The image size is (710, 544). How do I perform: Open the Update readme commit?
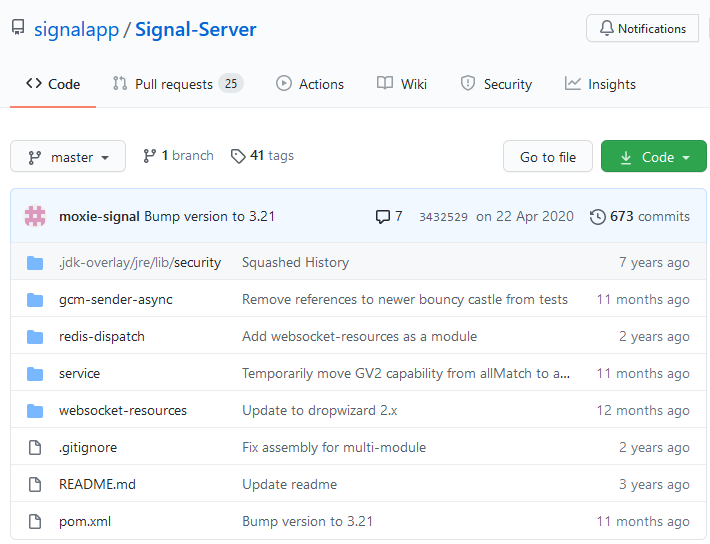(x=290, y=484)
